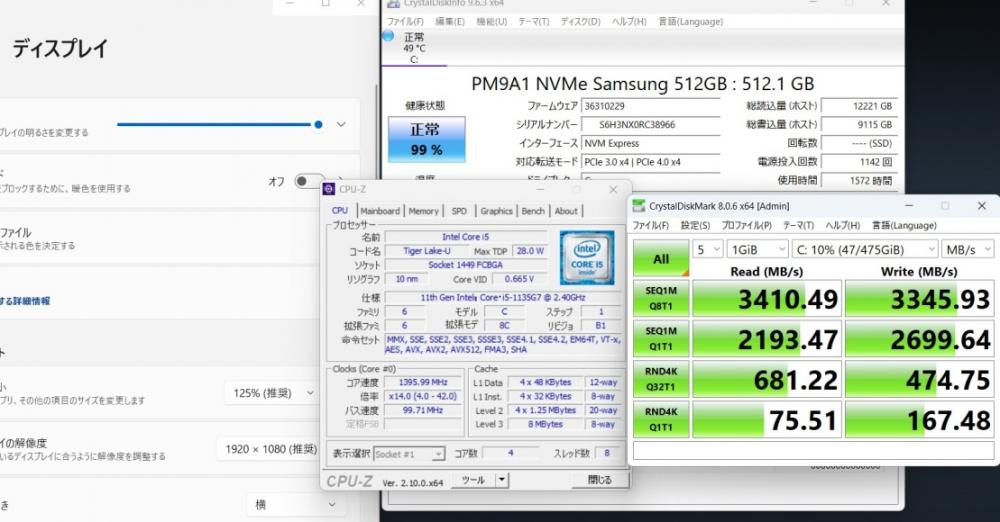Viewport: 1000px width, 522px height.
Task: Toggle the night light switch set to オフ
Action: click(x=309, y=181)
